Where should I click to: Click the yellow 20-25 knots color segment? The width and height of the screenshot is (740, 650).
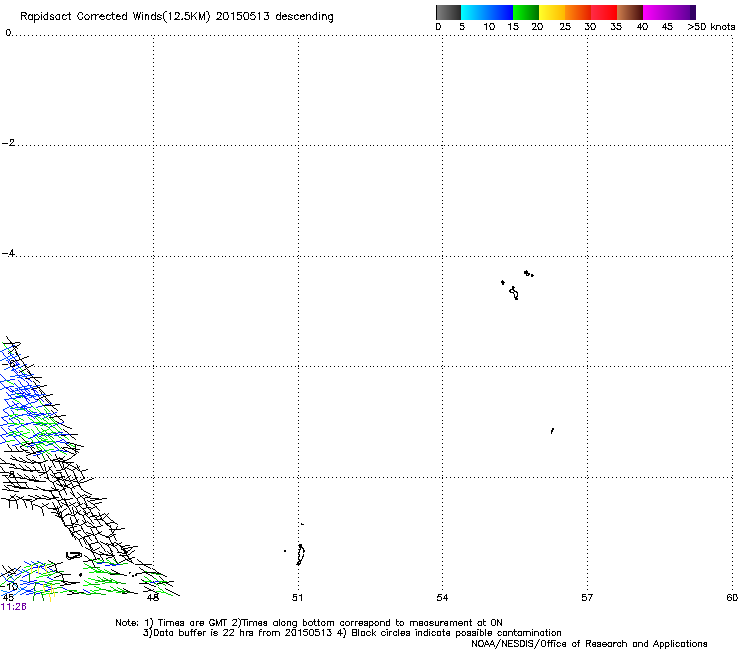point(552,12)
